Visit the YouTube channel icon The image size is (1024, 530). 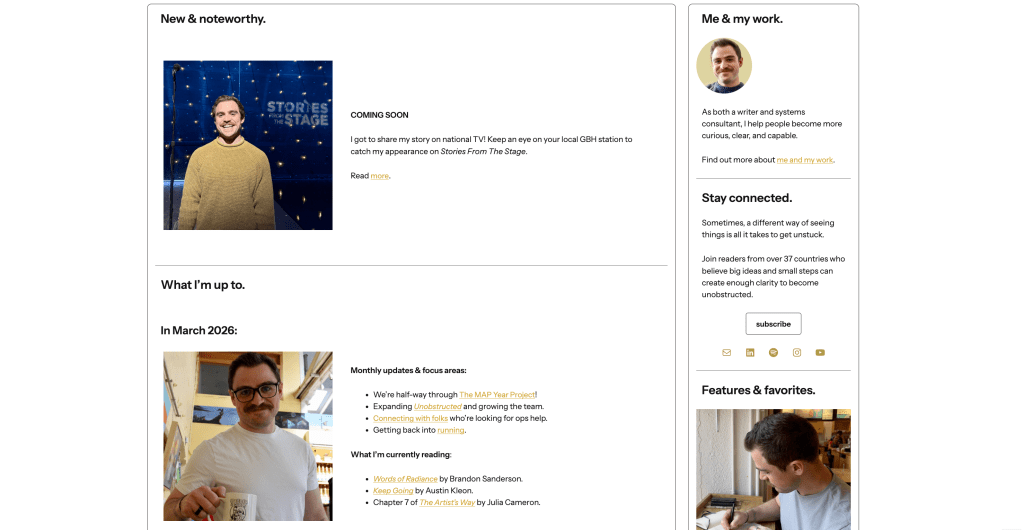coord(820,352)
